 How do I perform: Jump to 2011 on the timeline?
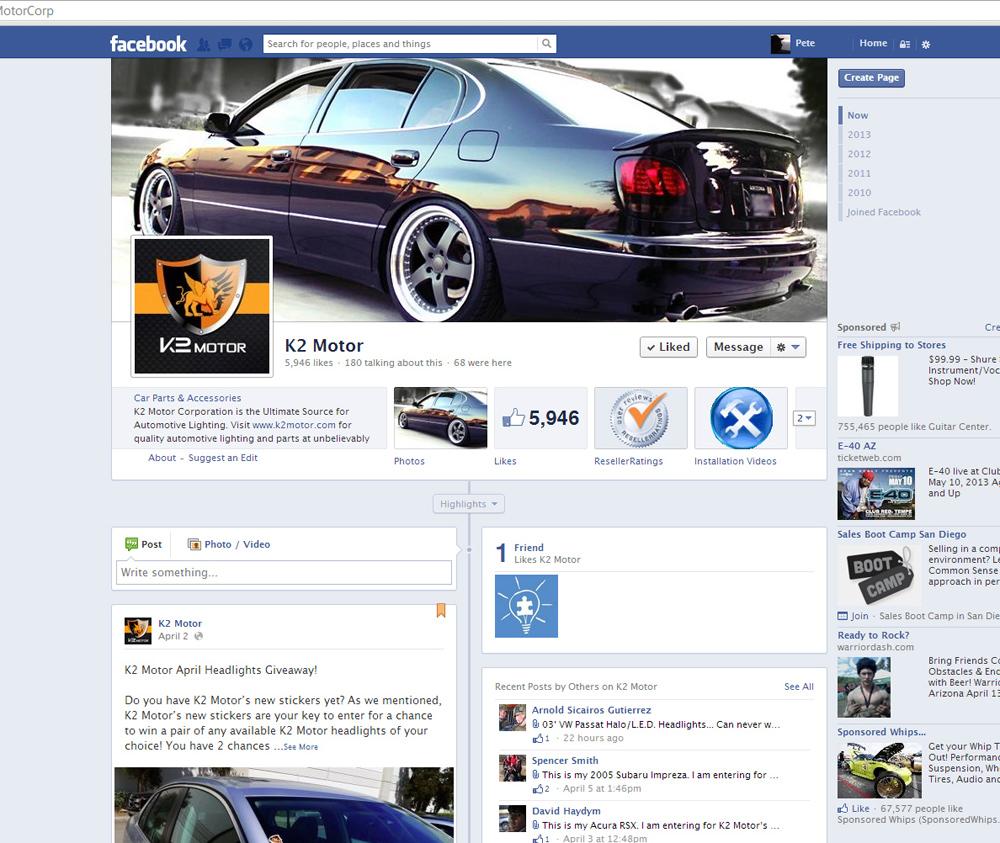point(858,173)
